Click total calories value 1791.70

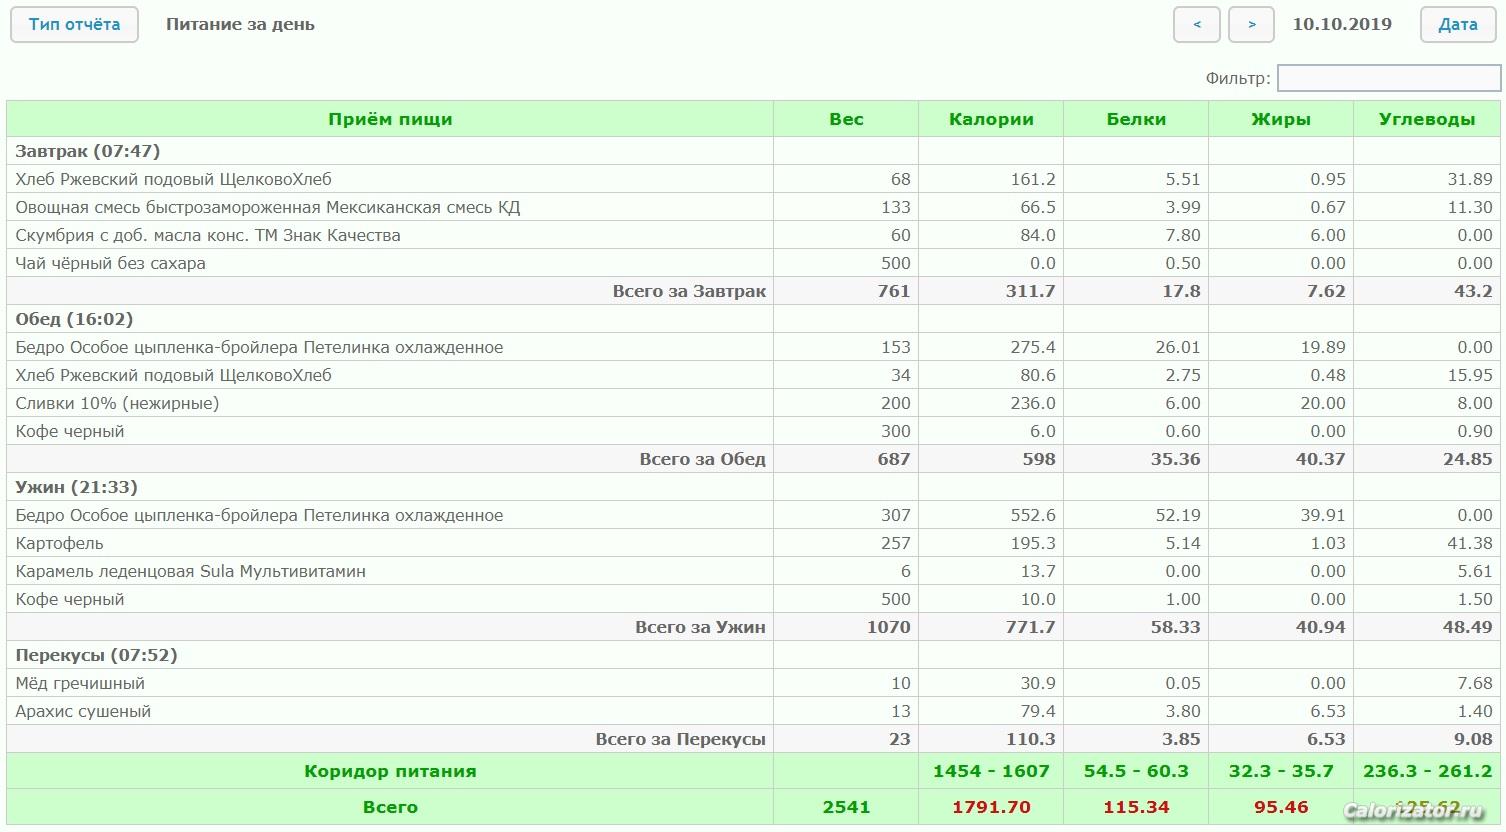pyautogui.click(x=991, y=807)
